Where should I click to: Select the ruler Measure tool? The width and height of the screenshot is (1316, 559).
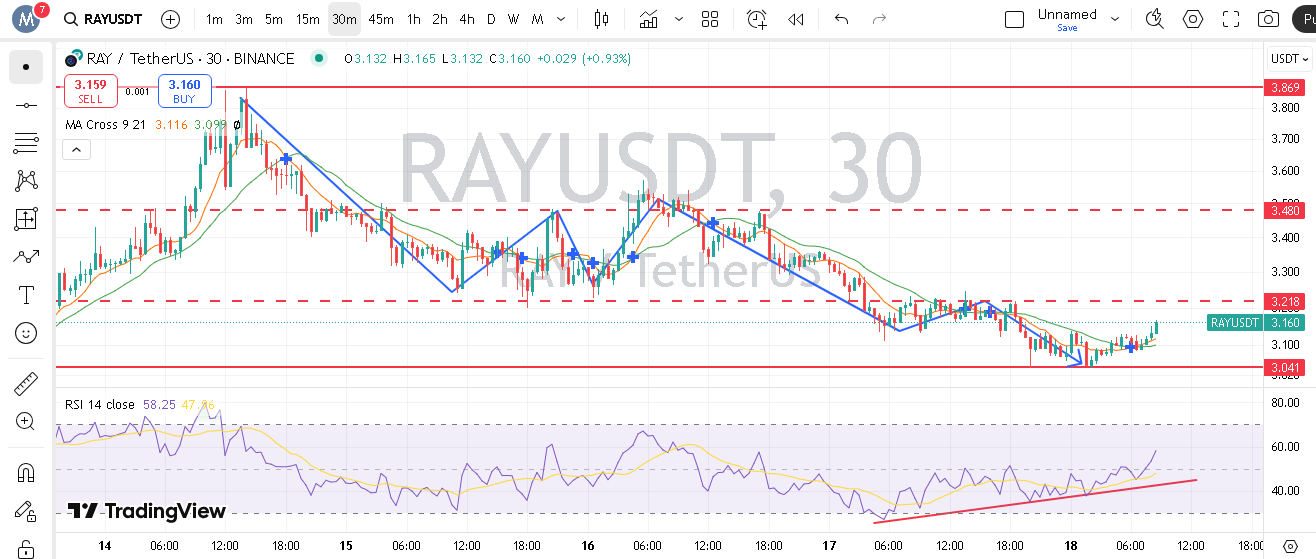(x=26, y=383)
